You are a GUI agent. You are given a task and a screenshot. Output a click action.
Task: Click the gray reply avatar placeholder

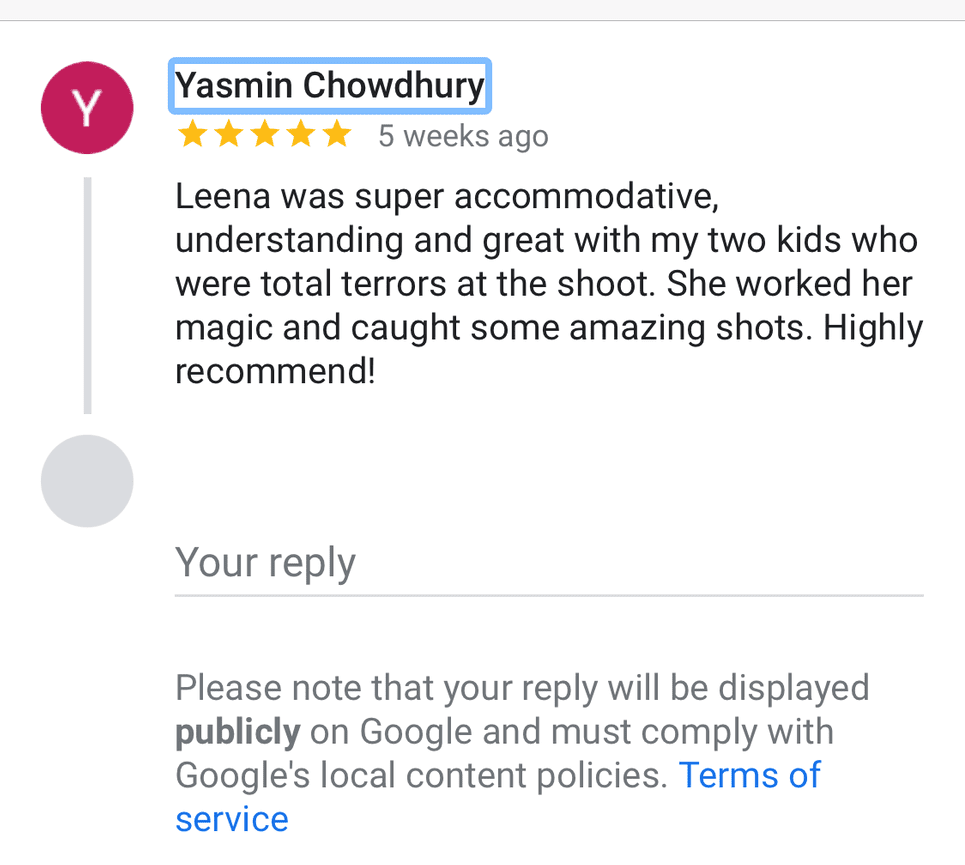click(x=87, y=481)
